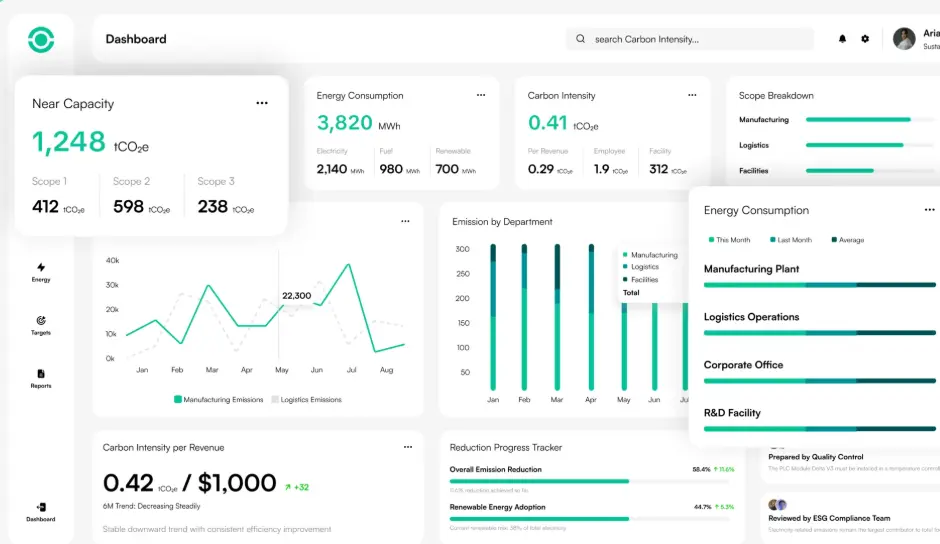Click the green circular app logo

coord(41,40)
